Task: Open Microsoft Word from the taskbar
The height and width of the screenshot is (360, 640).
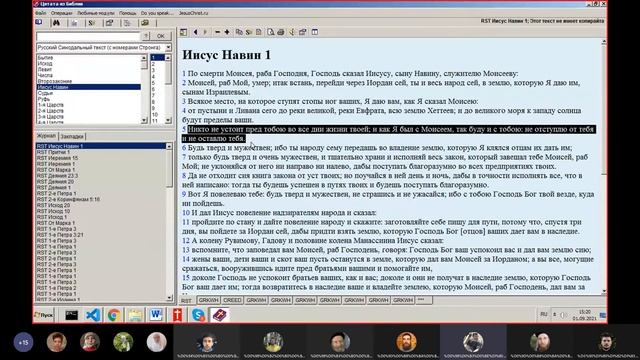Action: [156, 315]
